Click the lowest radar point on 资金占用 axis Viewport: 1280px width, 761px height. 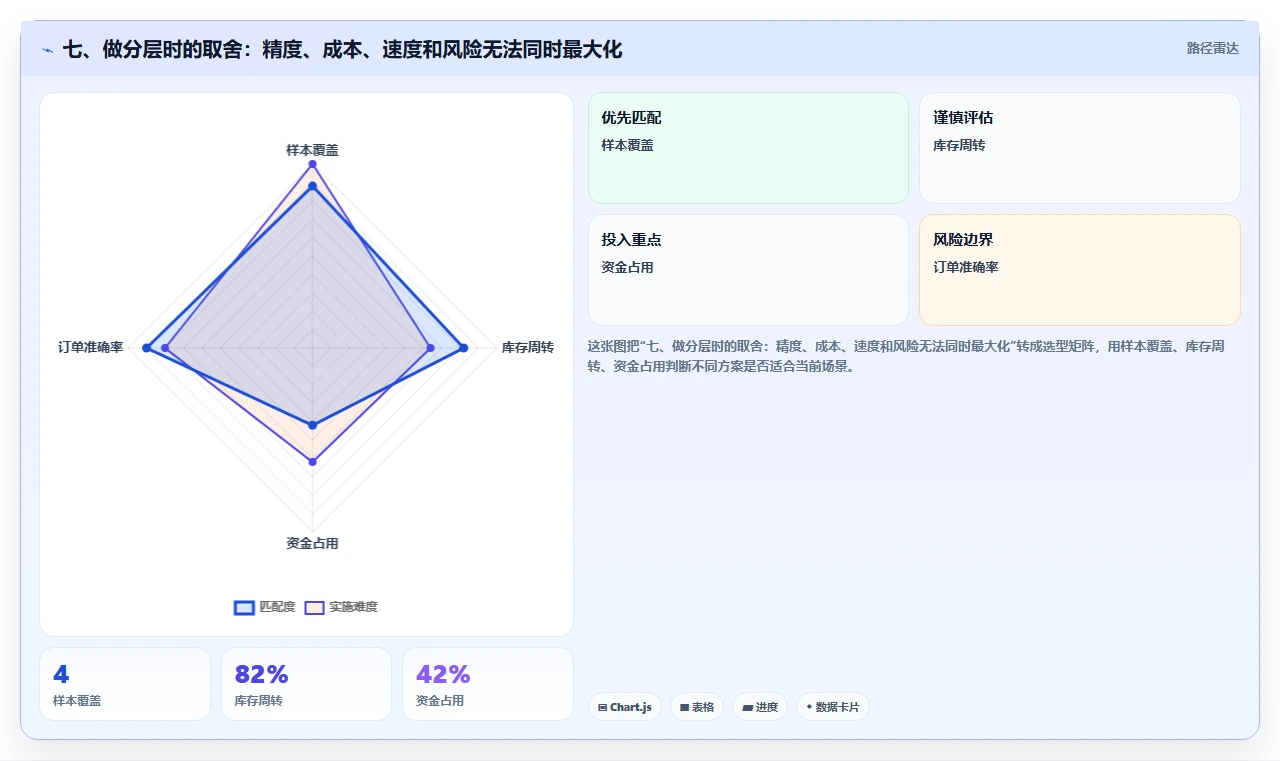pos(312,461)
